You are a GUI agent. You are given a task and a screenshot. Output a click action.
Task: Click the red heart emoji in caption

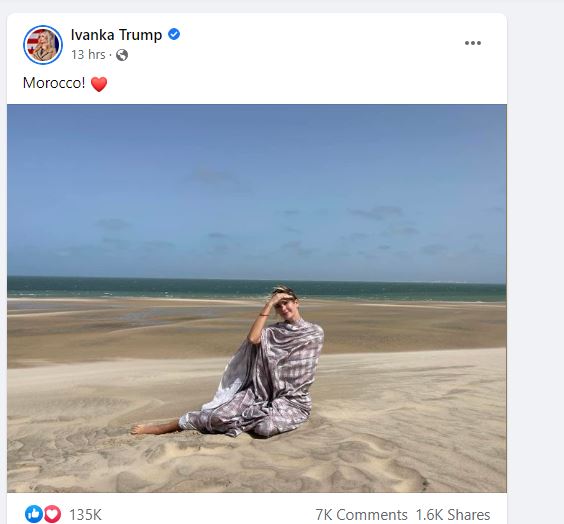tap(99, 84)
